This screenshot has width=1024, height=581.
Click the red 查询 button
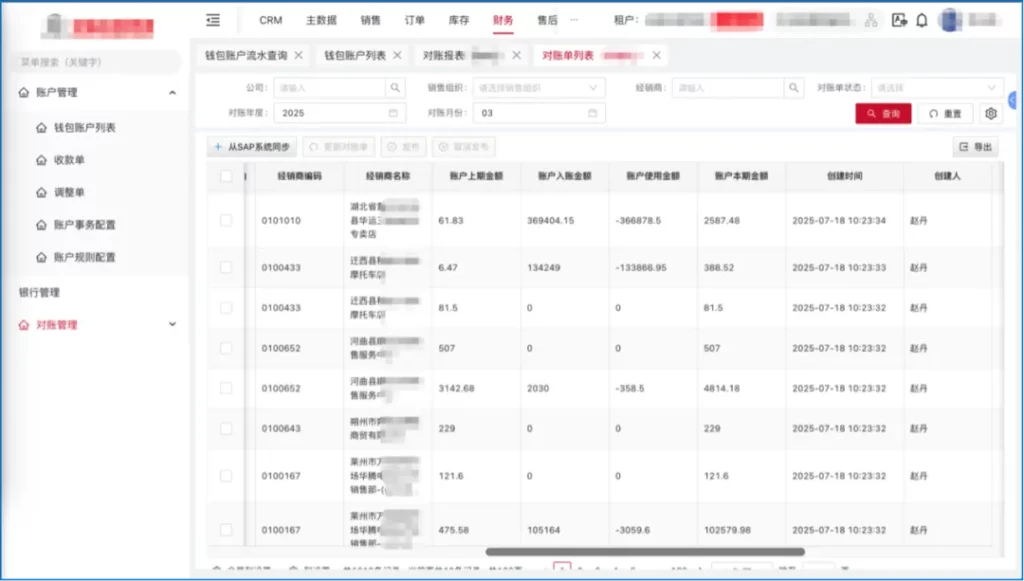tap(883, 114)
